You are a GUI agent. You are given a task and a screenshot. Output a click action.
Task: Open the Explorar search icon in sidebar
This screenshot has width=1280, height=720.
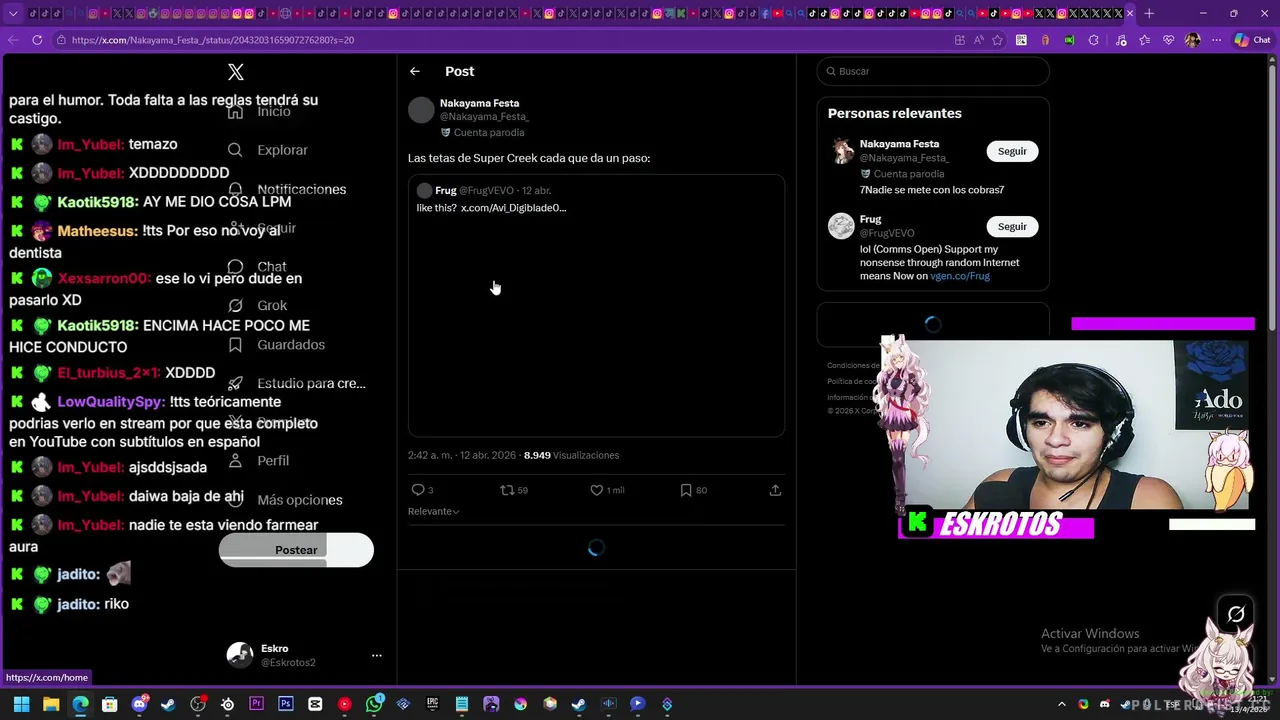coord(235,150)
